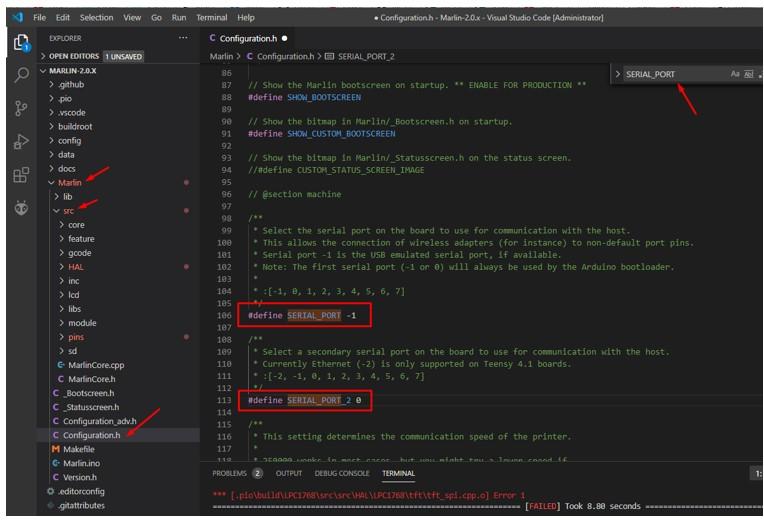Expand the replace toggle in find widget

(617, 74)
